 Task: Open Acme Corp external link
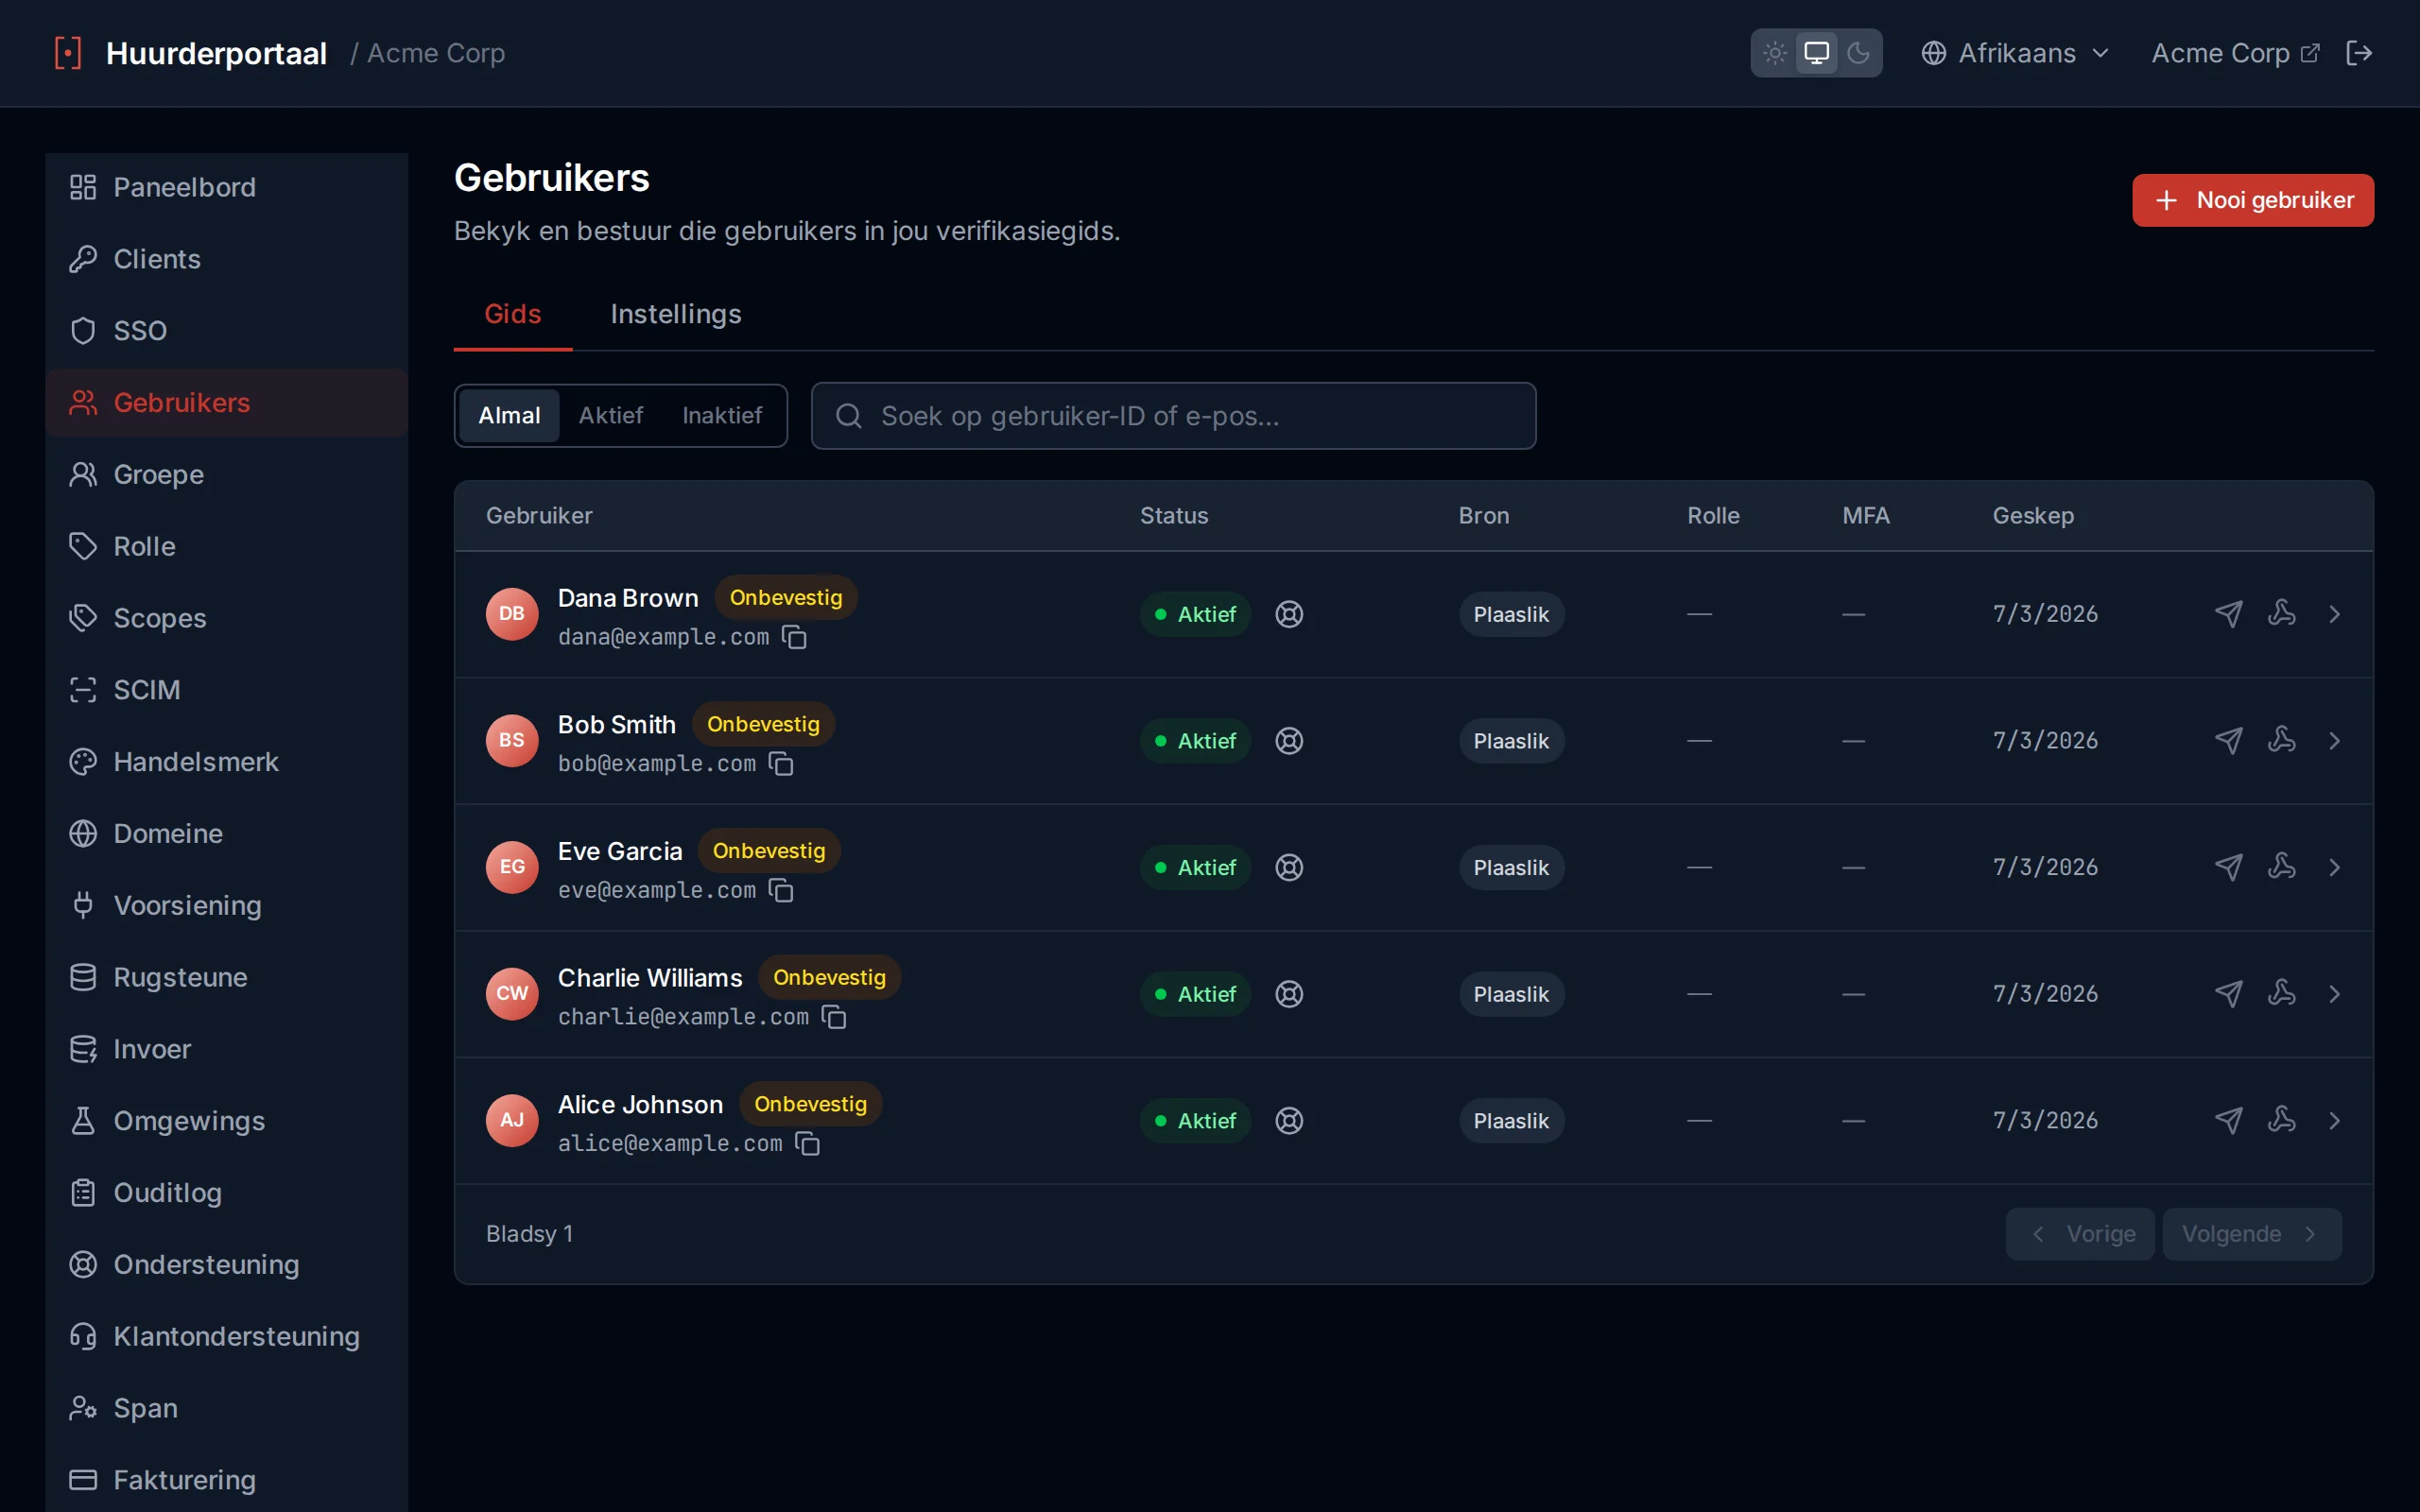tap(2234, 53)
